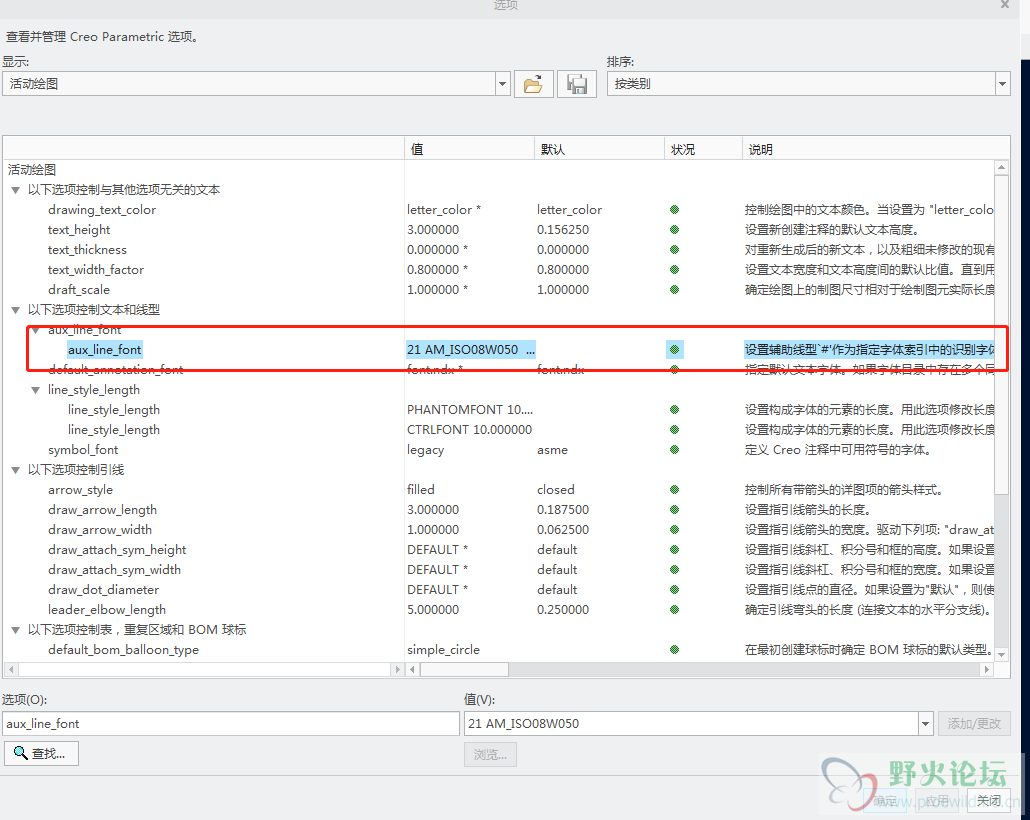Click the 浏览... browse button
This screenshot has height=820, width=1030.
point(490,754)
